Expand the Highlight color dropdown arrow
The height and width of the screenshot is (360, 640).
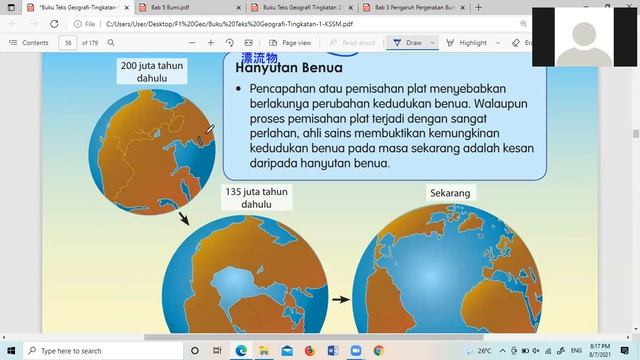click(498, 42)
